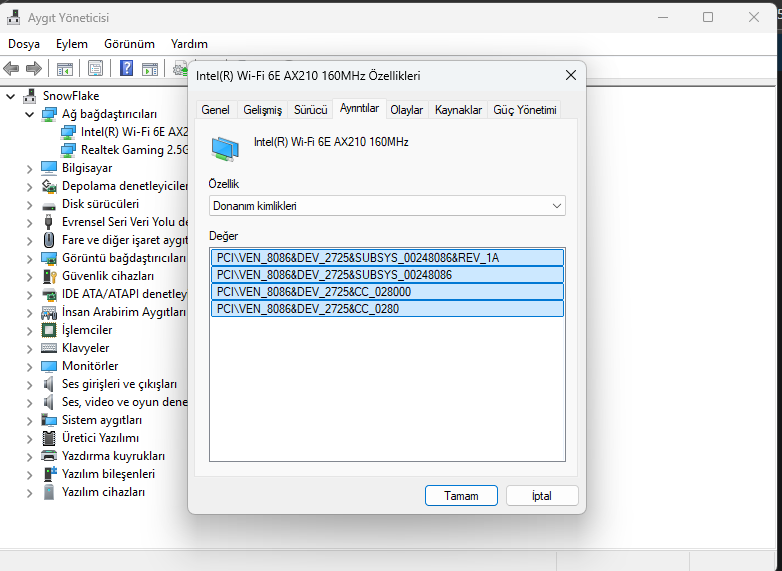This screenshot has width=782, height=571.
Task: Collapse the Ağ bağdaştırıcıları branch
Action: tap(29, 115)
